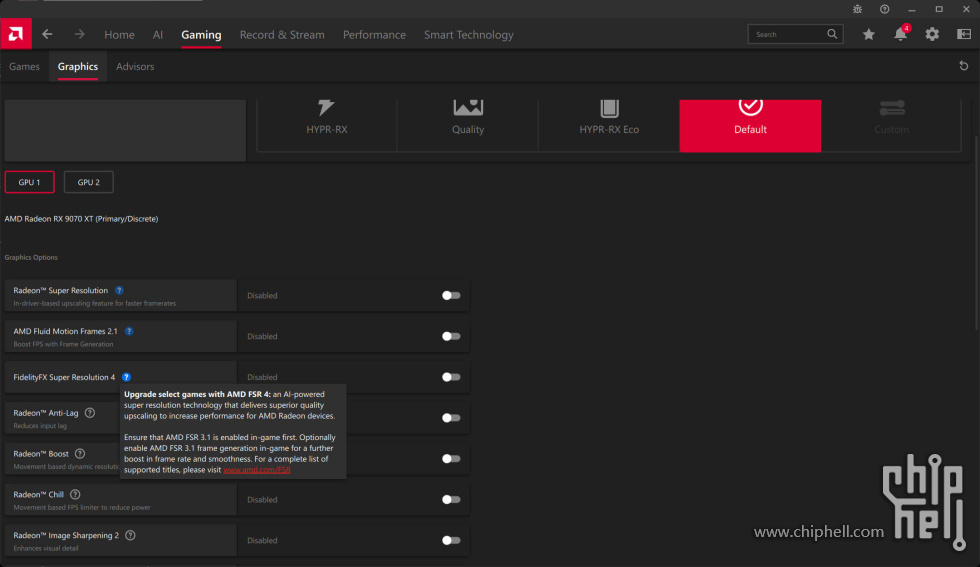Open notifications bell icon
980x567 pixels.
901,34
